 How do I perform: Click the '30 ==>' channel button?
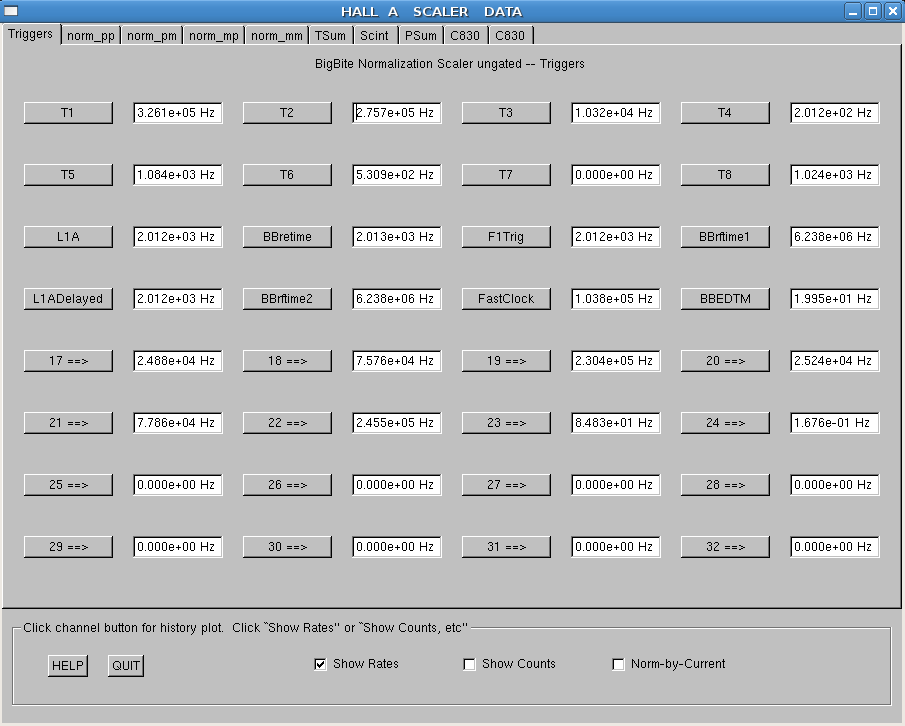(x=287, y=547)
